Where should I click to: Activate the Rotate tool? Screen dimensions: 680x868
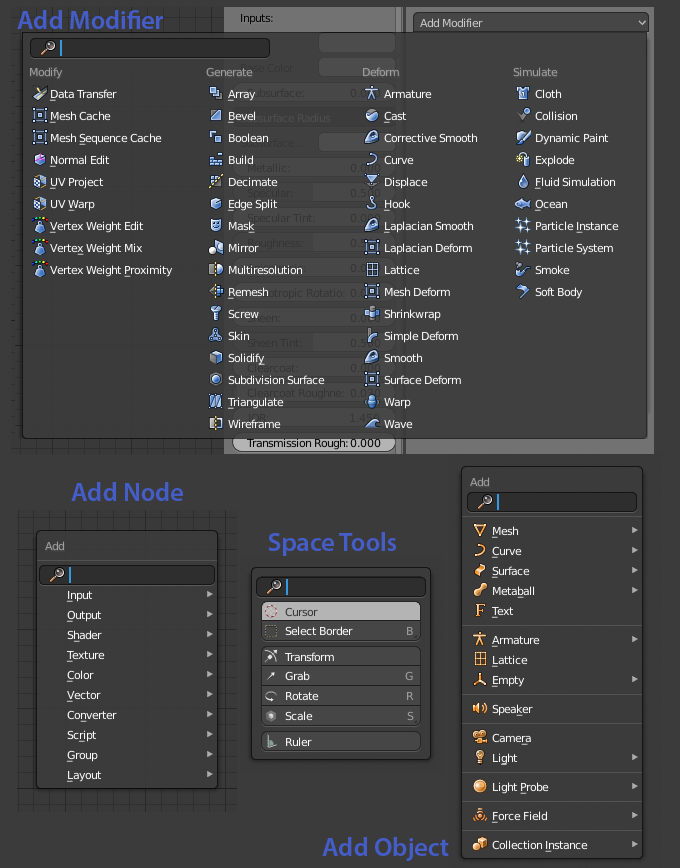pos(341,695)
